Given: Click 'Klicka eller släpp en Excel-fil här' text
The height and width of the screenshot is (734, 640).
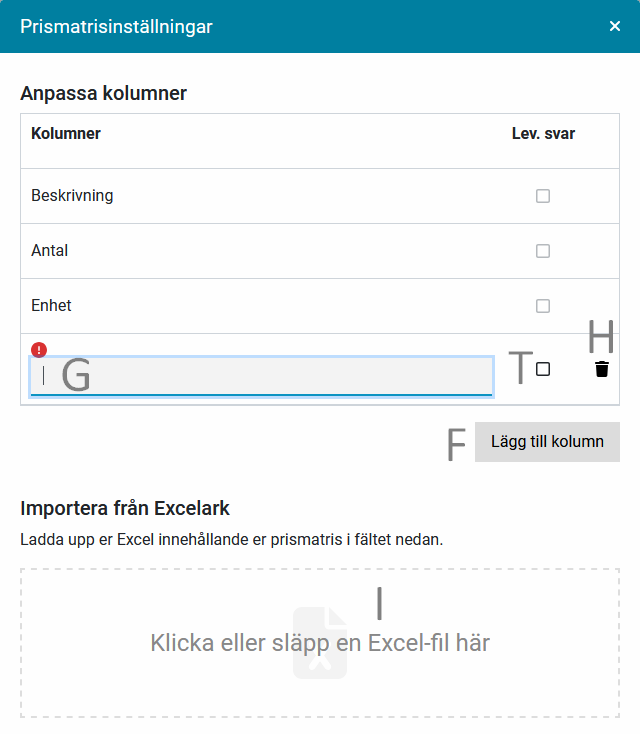Looking at the screenshot, I should pos(320,643).
